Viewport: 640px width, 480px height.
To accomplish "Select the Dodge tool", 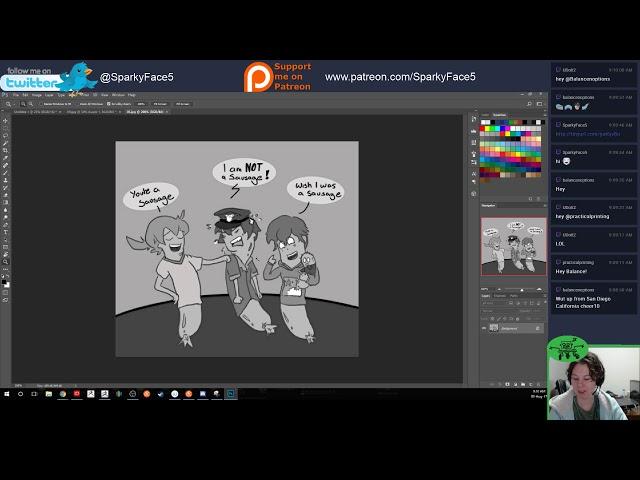I will (x=5, y=217).
